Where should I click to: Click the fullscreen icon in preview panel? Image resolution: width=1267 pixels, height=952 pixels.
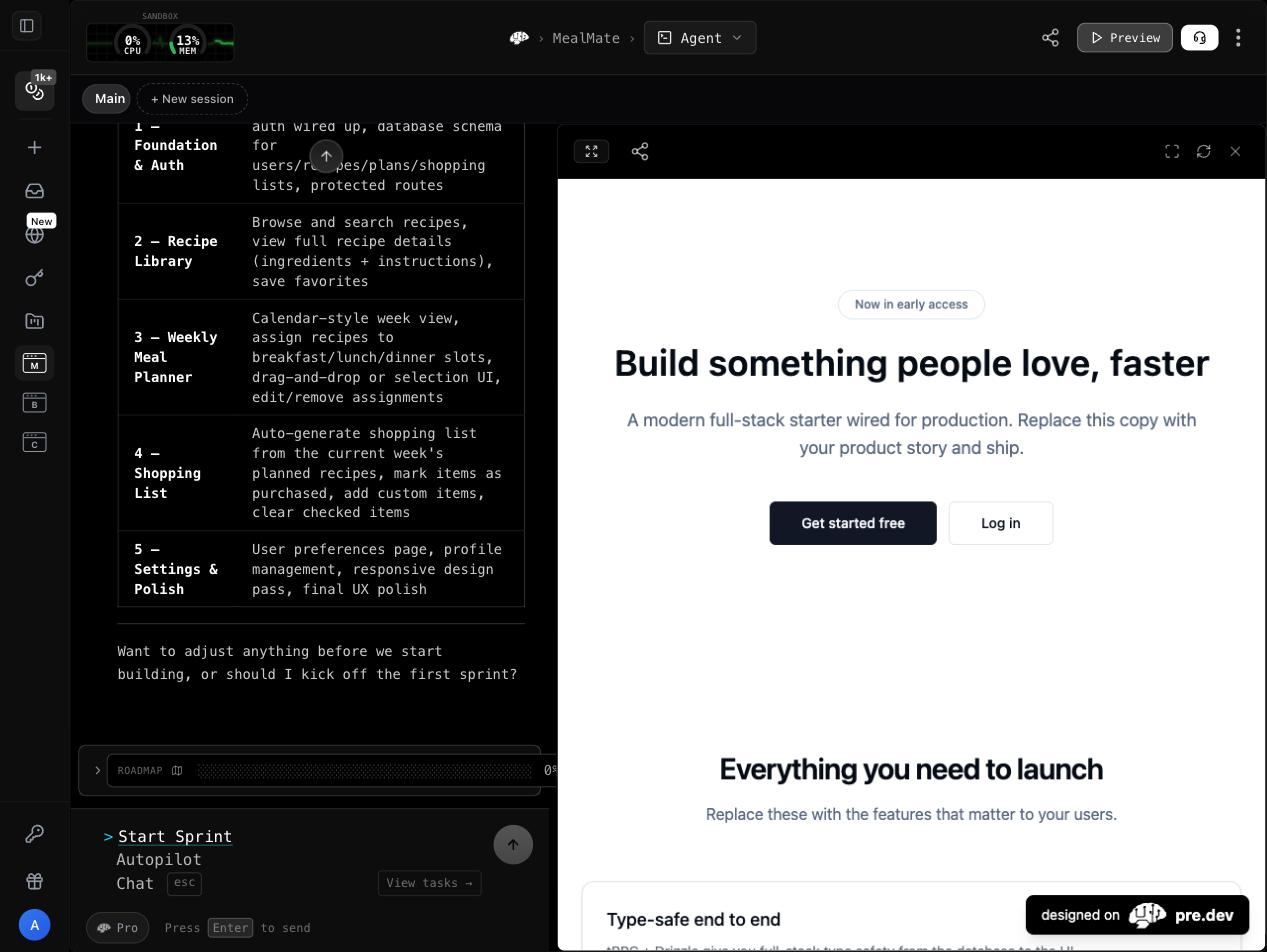(1172, 152)
